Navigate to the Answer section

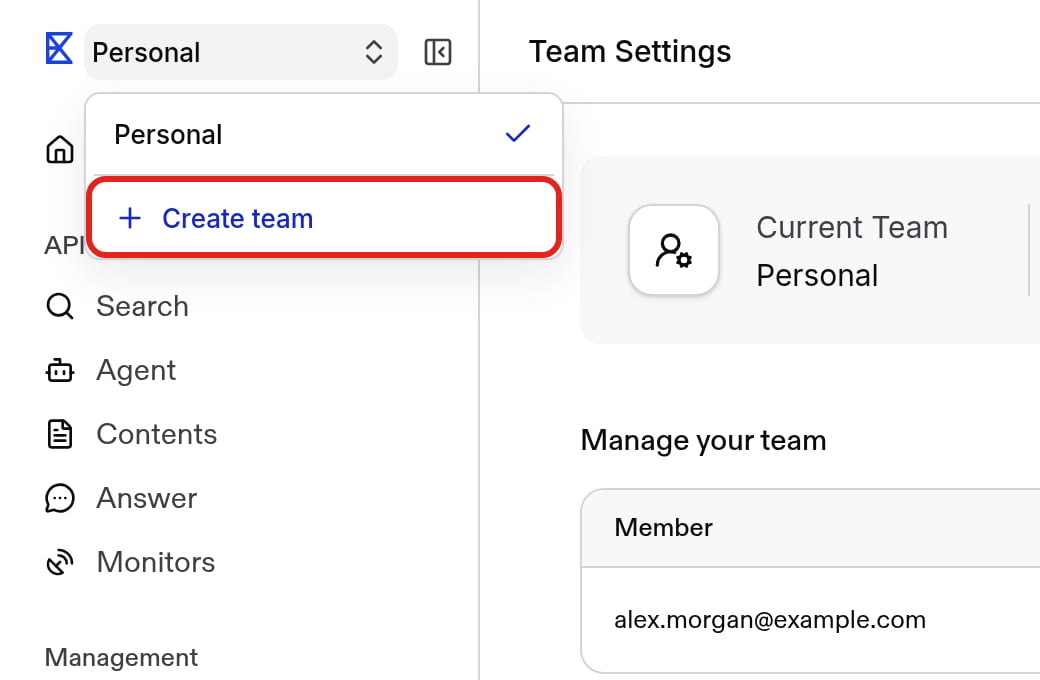[x=147, y=498]
